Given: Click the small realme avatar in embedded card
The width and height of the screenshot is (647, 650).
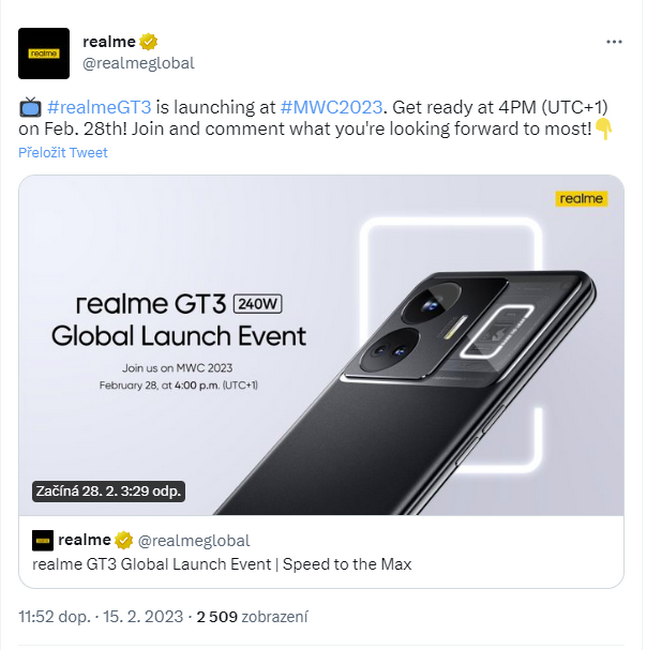Looking at the screenshot, I should [x=43, y=541].
